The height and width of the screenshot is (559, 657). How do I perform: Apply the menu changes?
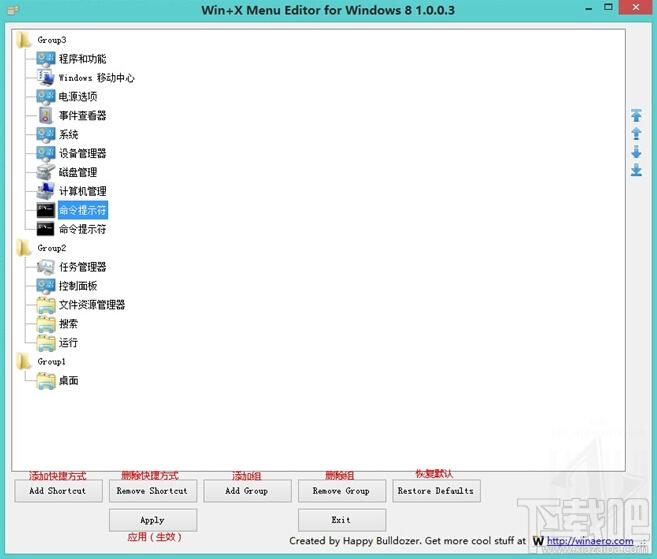tap(153, 520)
